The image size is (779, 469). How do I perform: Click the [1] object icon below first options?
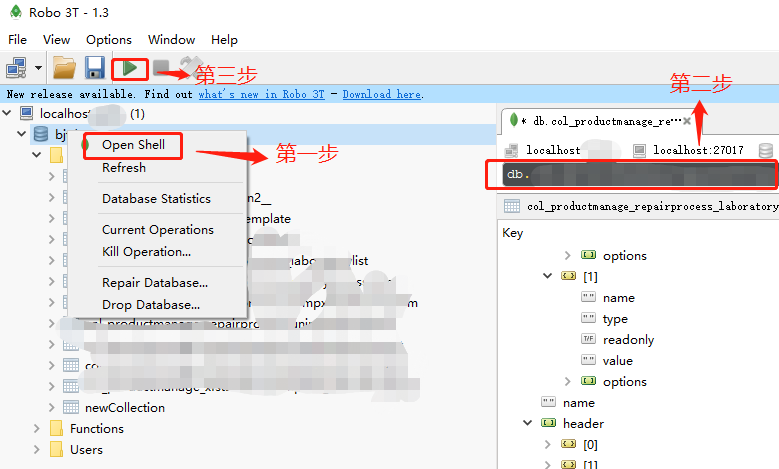[568, 276]
